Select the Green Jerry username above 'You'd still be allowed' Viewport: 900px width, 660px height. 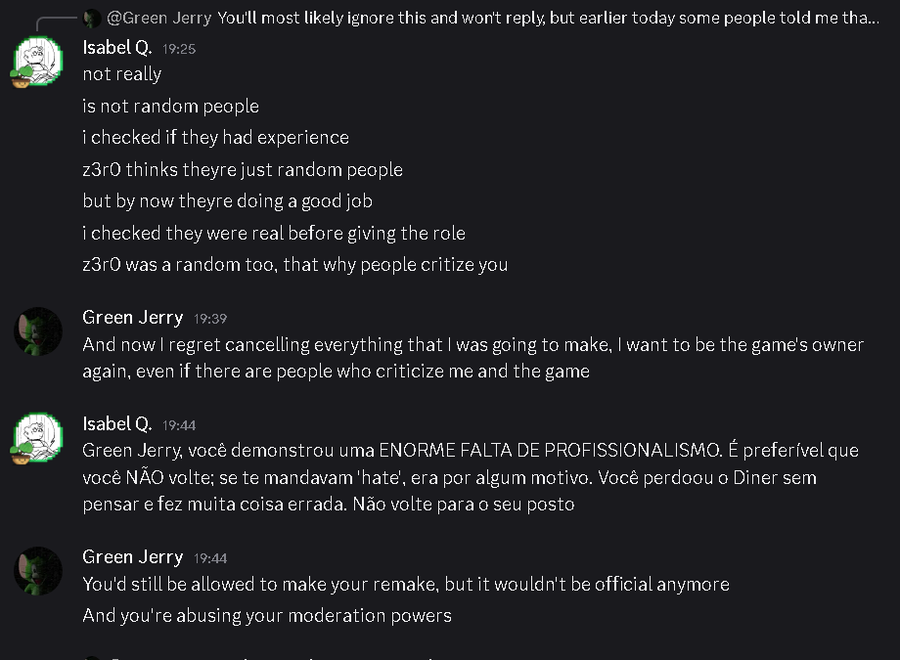pos(132,557)
